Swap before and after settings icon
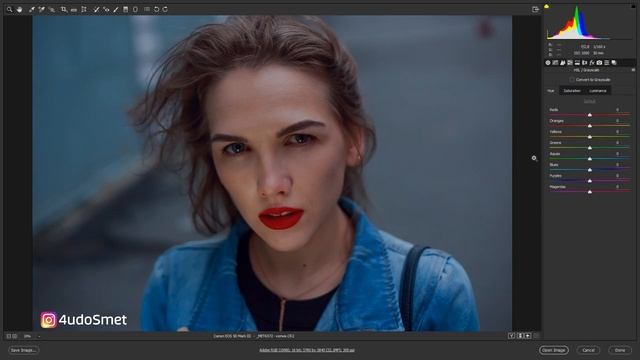The image size is (640, 360). tap(520, 336)
